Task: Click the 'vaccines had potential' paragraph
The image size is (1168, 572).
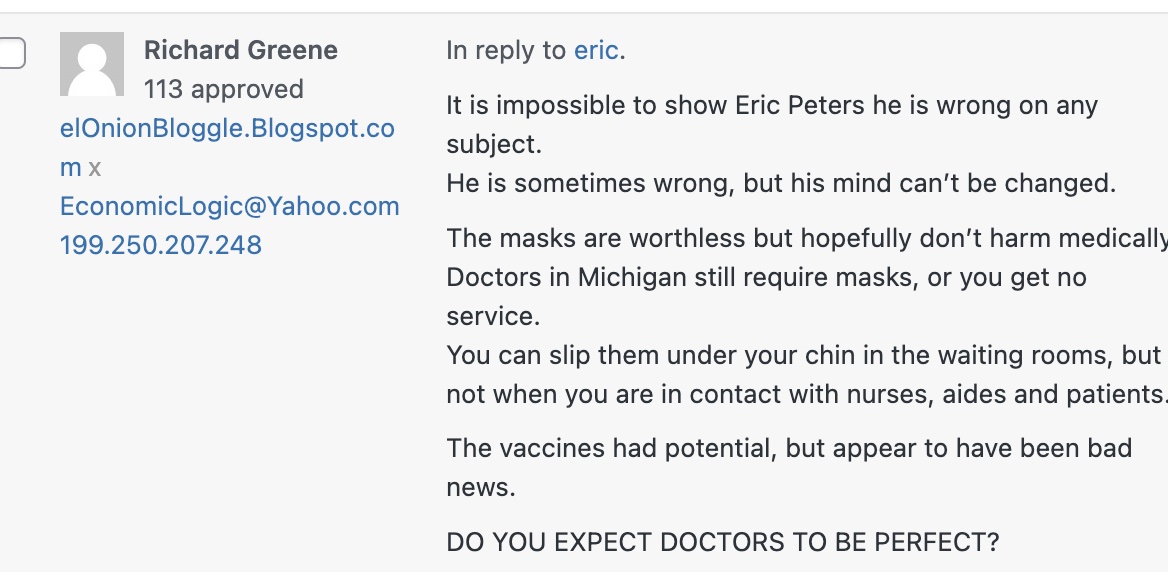Action: tap(789, 448)
